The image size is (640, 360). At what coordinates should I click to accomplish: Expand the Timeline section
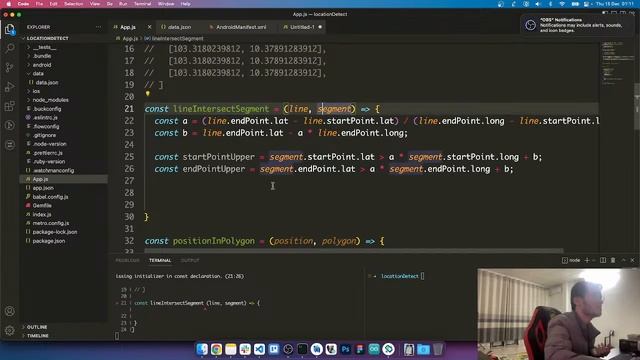click(38, 336)
